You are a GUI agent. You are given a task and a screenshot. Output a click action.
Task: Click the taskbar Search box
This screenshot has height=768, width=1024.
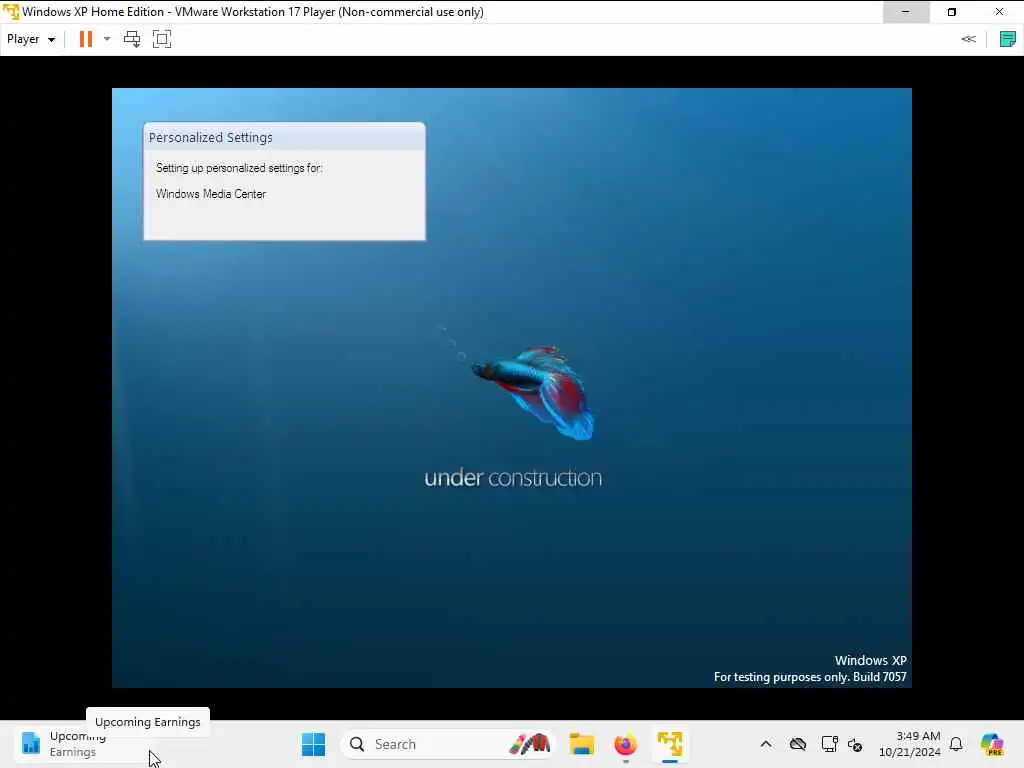point(448,744)
